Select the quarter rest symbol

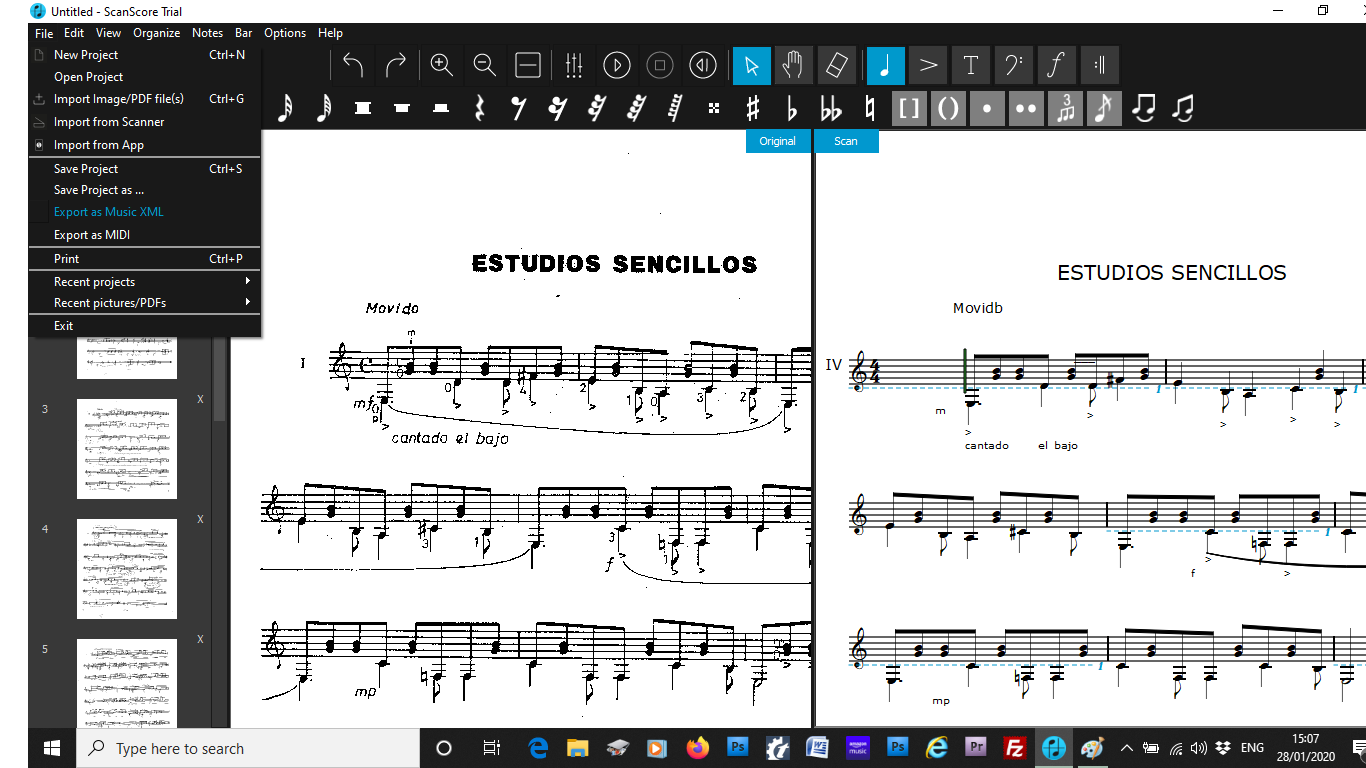(480, 108)
